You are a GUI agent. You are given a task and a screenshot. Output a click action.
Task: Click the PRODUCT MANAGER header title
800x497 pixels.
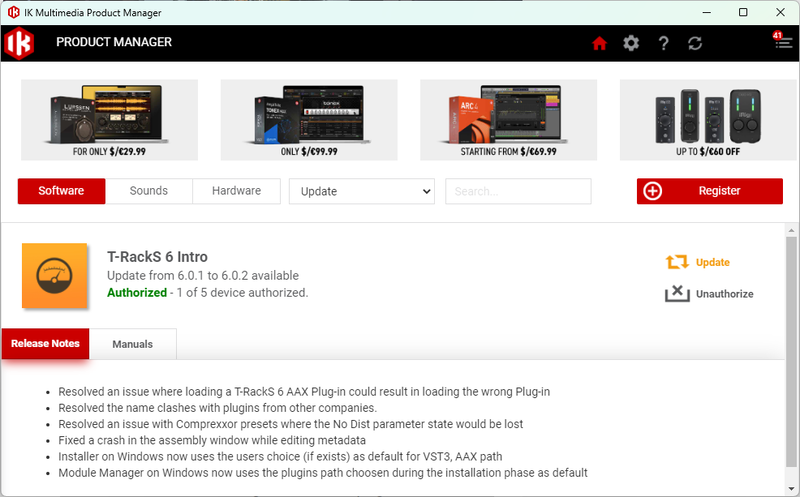coord(114,42)
